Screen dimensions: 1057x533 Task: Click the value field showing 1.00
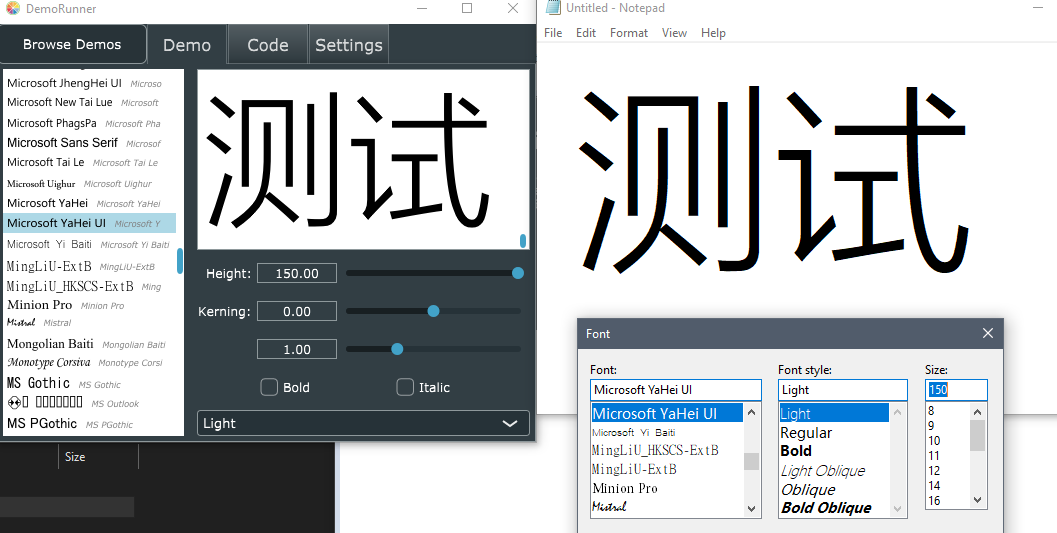tap(297, 349)
